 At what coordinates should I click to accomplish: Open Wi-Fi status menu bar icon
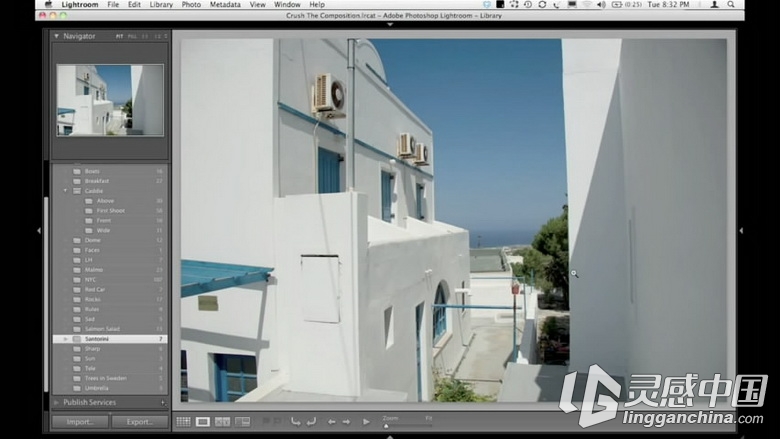tap(587, 4)
